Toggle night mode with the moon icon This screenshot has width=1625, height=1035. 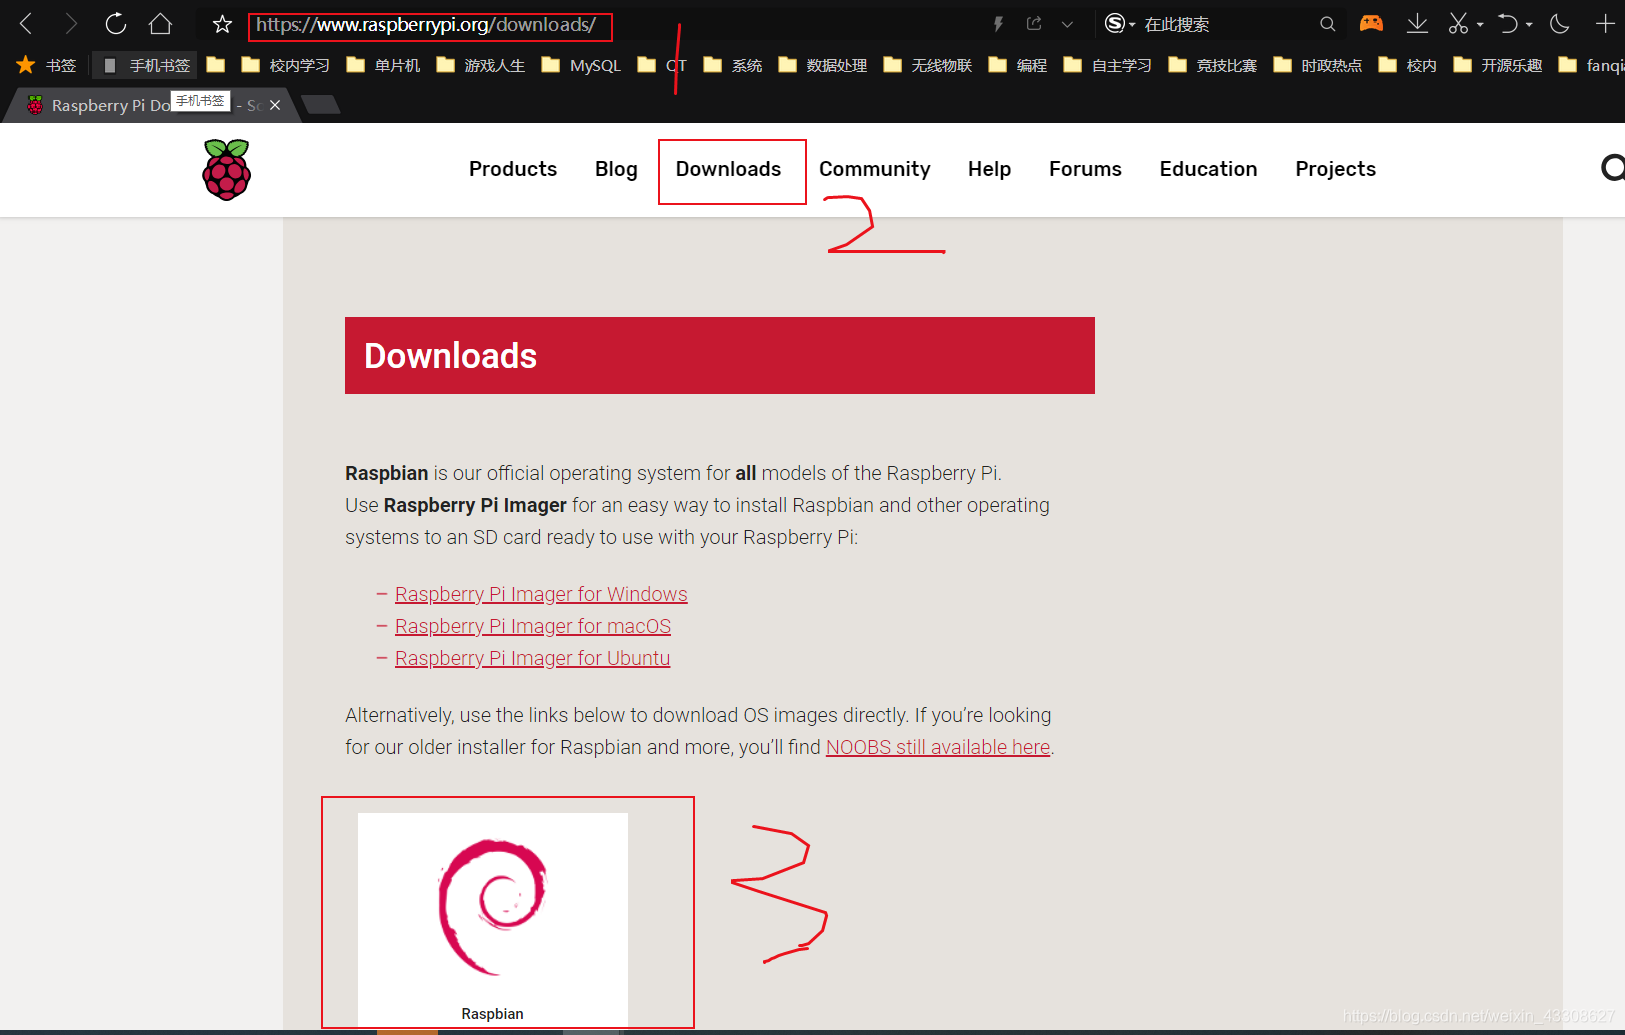[x=1560, y=24]
